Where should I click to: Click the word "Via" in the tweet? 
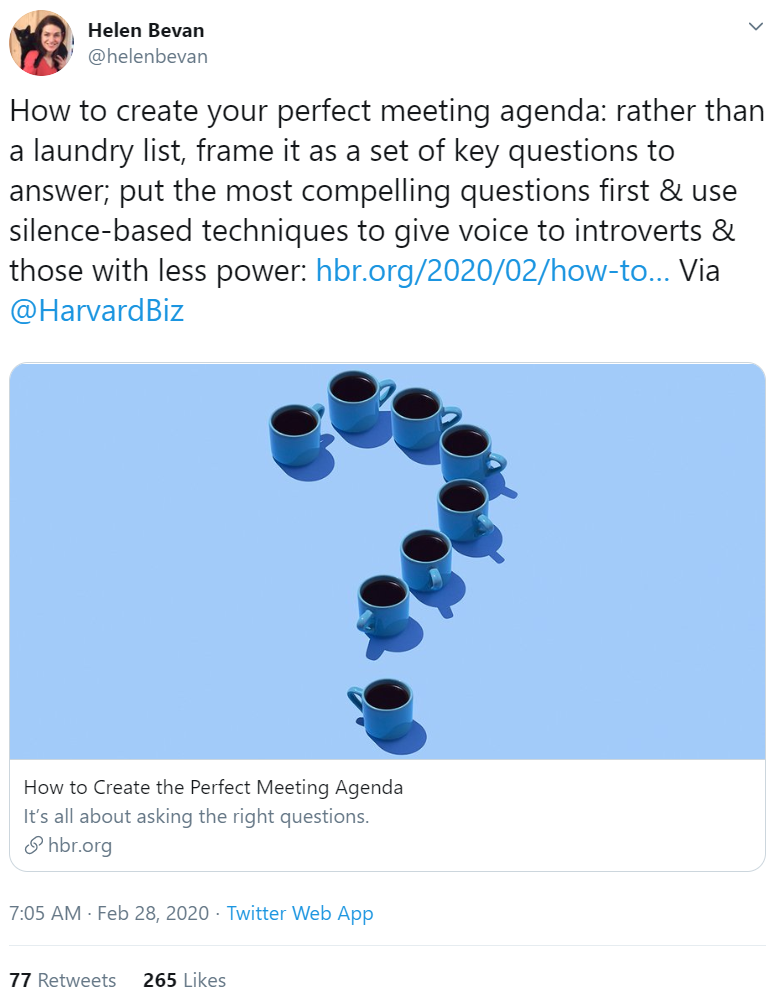pyautogui.click(x=699, y=271)
